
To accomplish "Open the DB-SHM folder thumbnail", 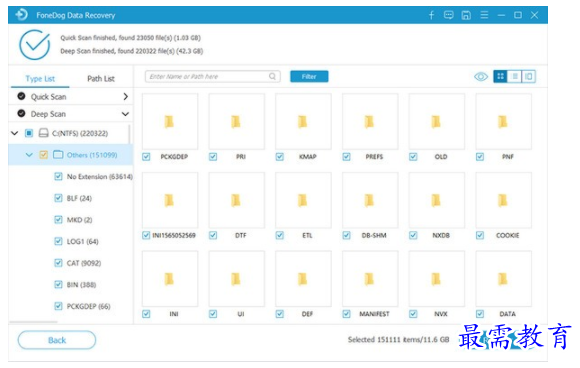I will [370, 200].
